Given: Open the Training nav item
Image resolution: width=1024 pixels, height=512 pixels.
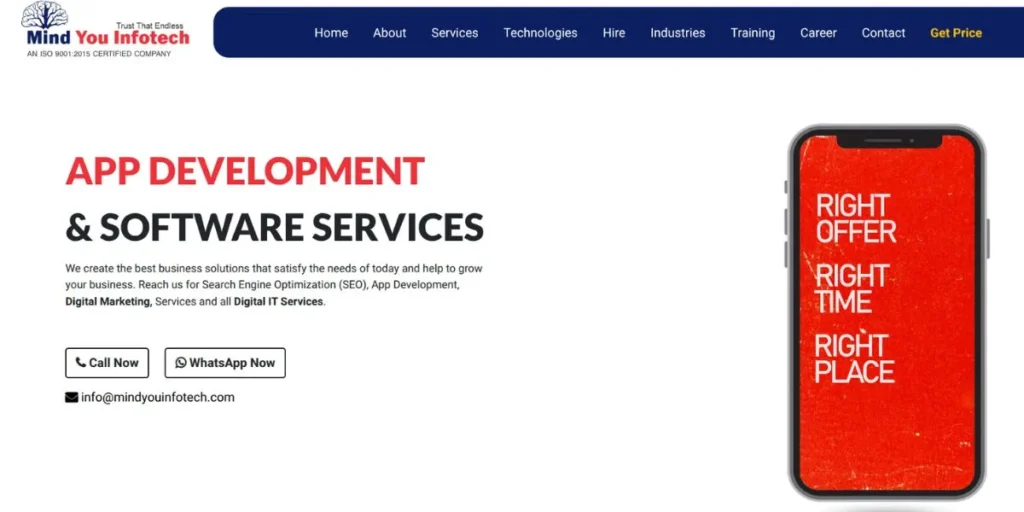Looking at the screenshot, I should point(752,33).
